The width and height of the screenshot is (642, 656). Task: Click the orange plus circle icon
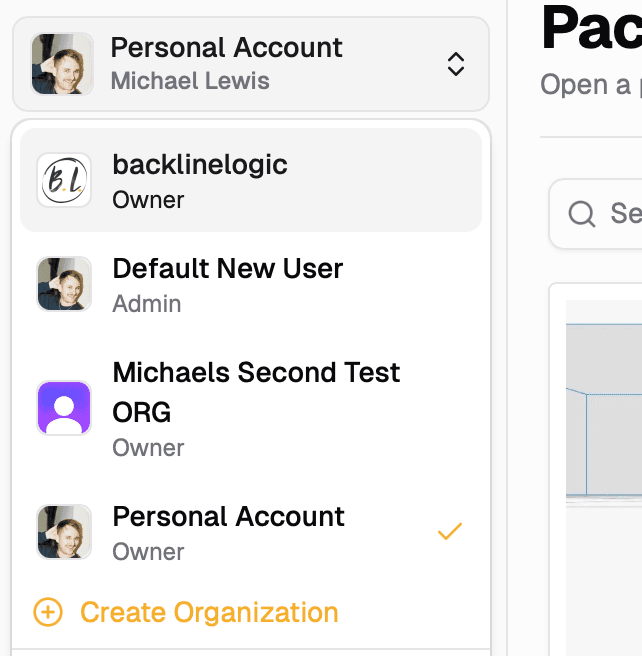[x=48, y=612]
